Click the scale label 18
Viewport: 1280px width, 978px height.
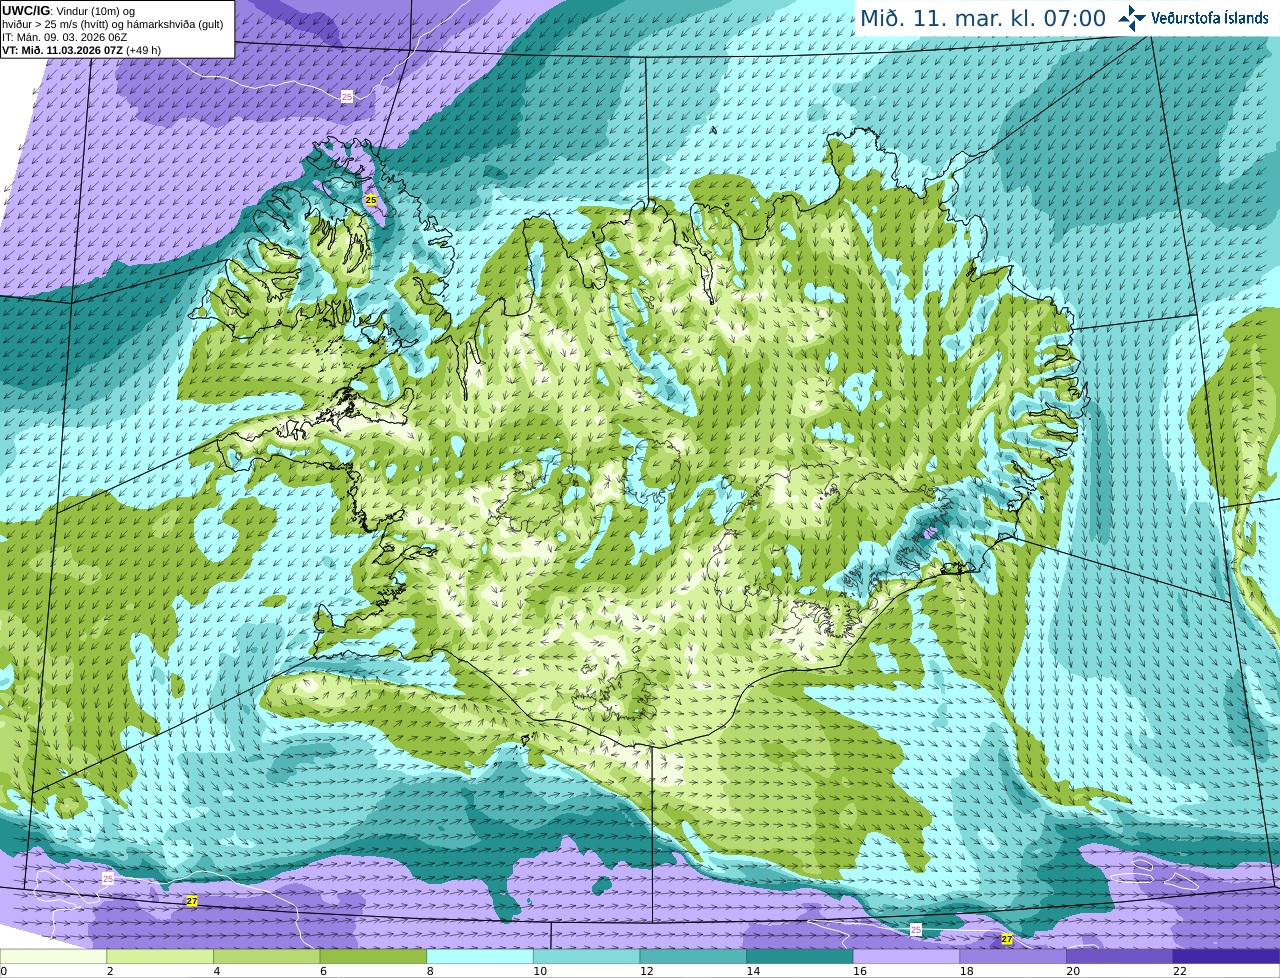[966, 971]
